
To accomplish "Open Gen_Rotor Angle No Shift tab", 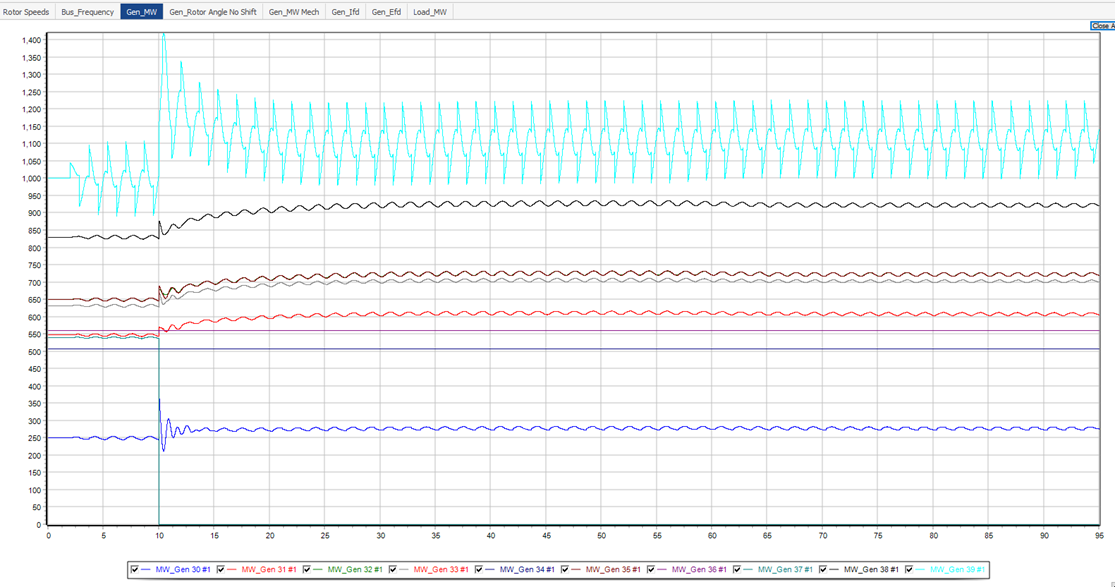I will point(213,11).
